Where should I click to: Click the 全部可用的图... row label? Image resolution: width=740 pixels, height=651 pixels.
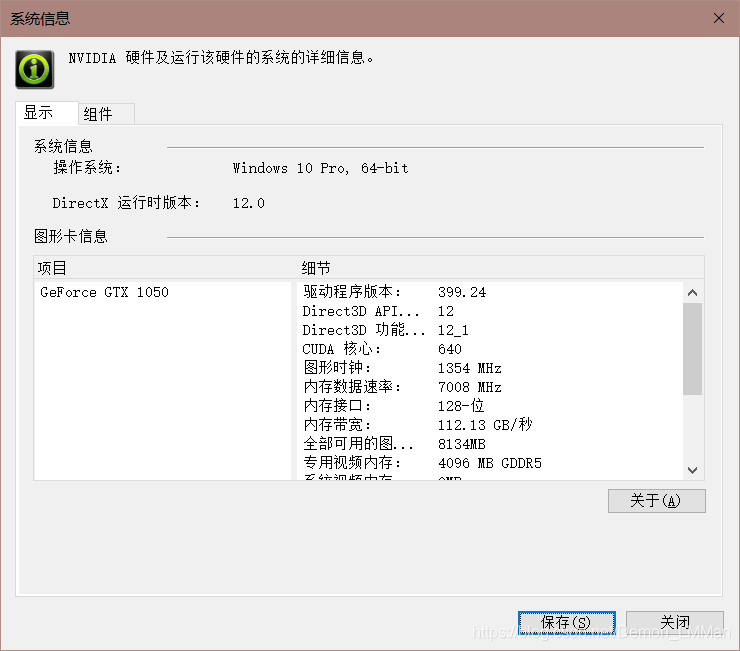tap(358, 444)
